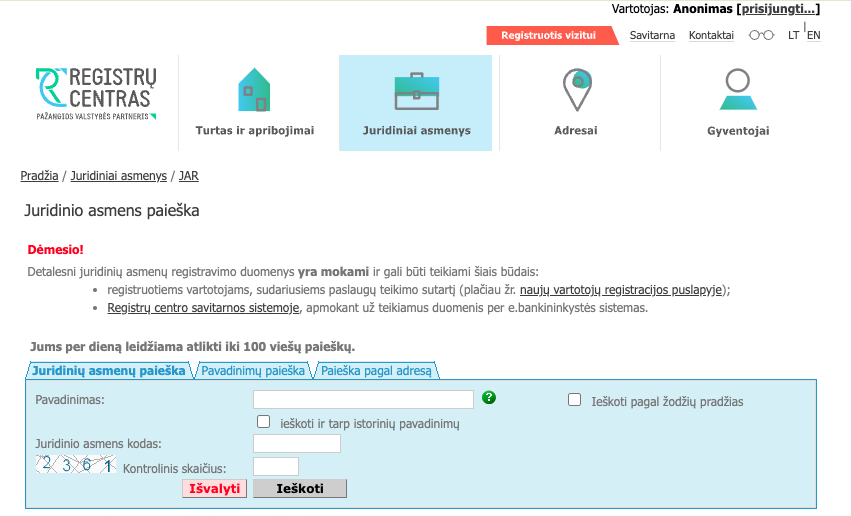
Task: Open the Kontaktai link
Action: [711, 35]
